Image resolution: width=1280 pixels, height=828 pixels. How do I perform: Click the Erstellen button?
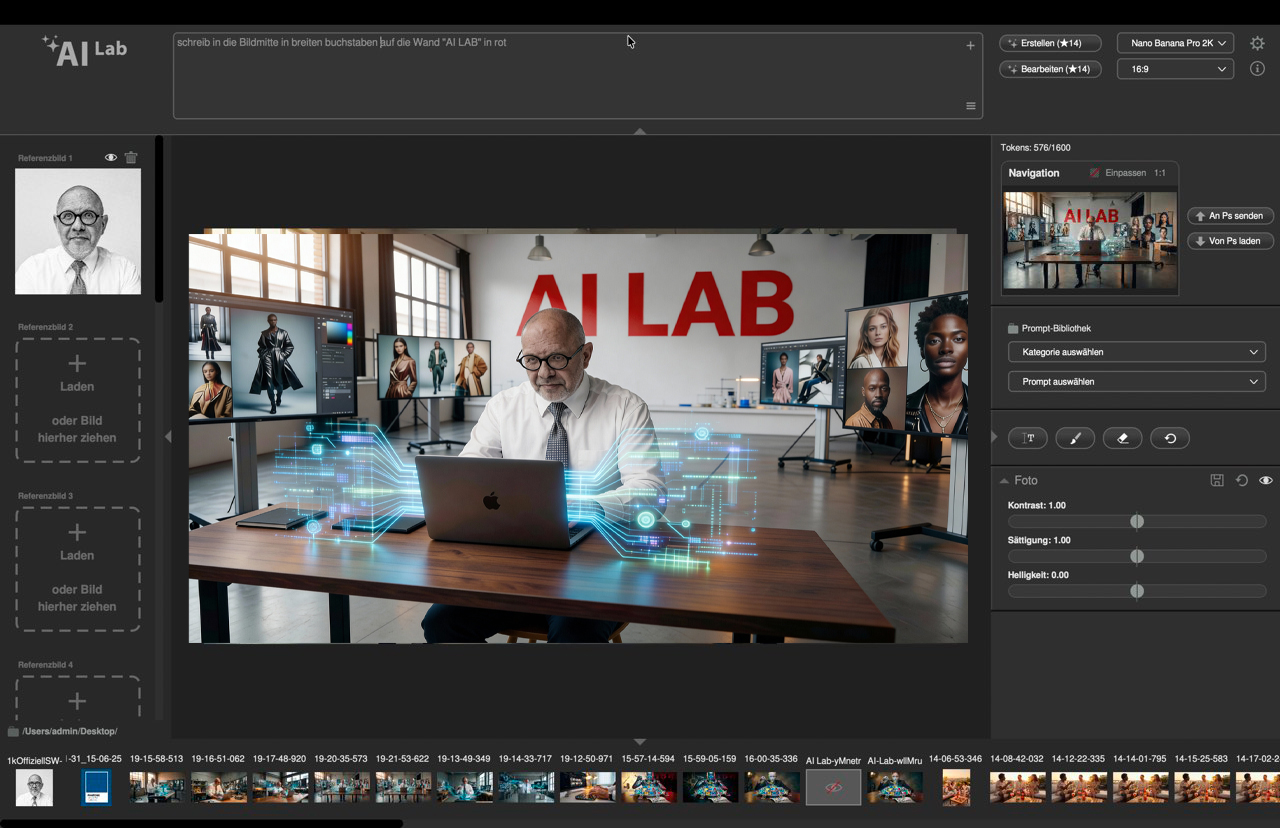pos(1050,43)
